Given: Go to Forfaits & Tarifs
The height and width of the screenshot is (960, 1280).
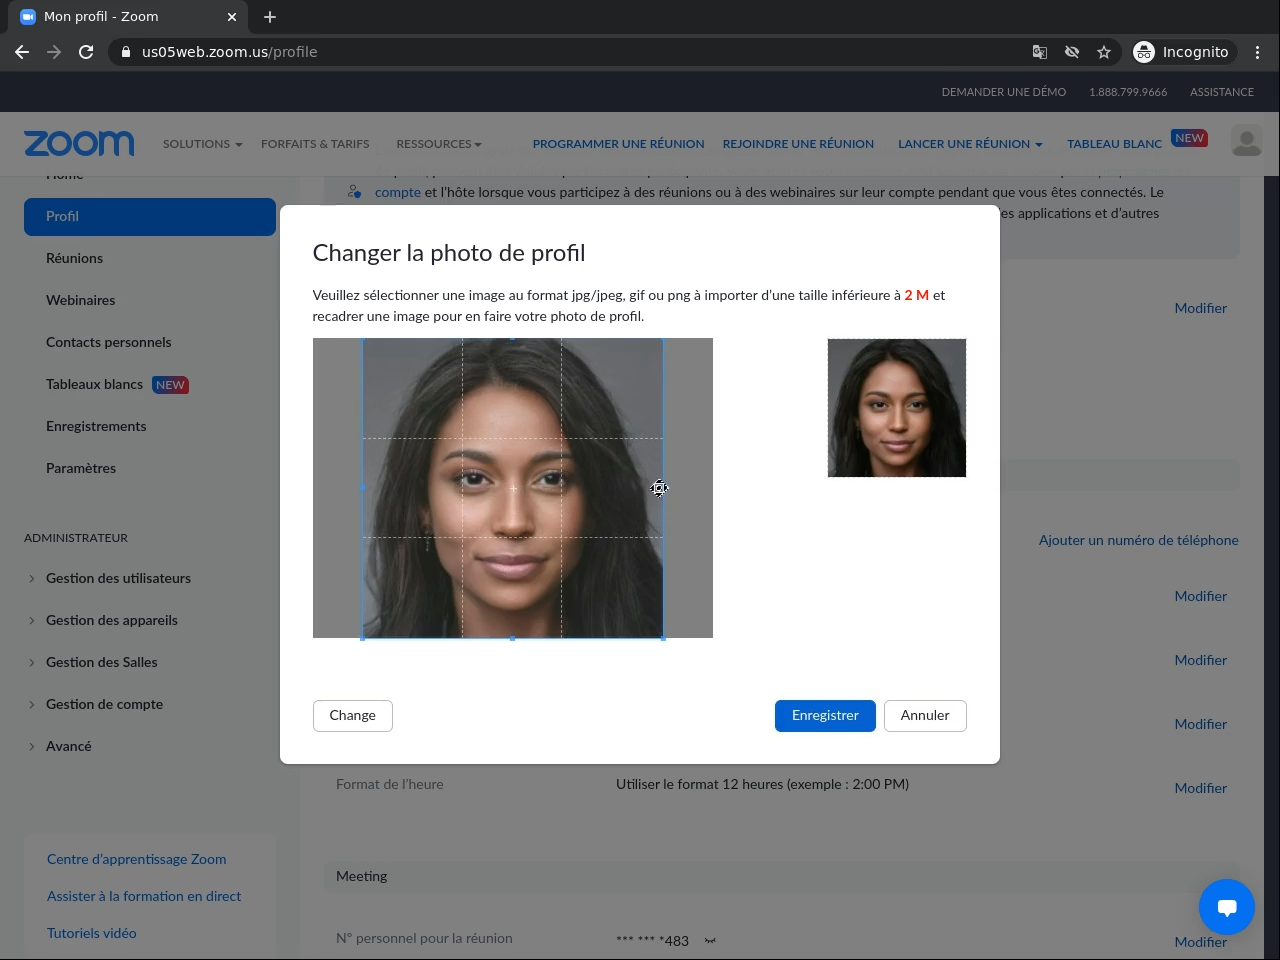Looking at the screenshot, I should coord(315,144).
